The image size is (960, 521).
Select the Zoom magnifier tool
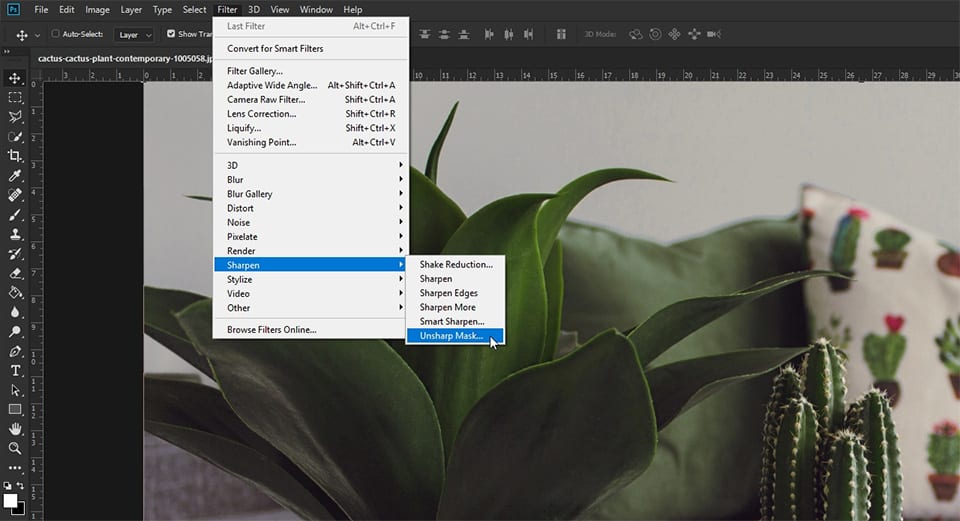pyautogui.click(x=15, y=448)
